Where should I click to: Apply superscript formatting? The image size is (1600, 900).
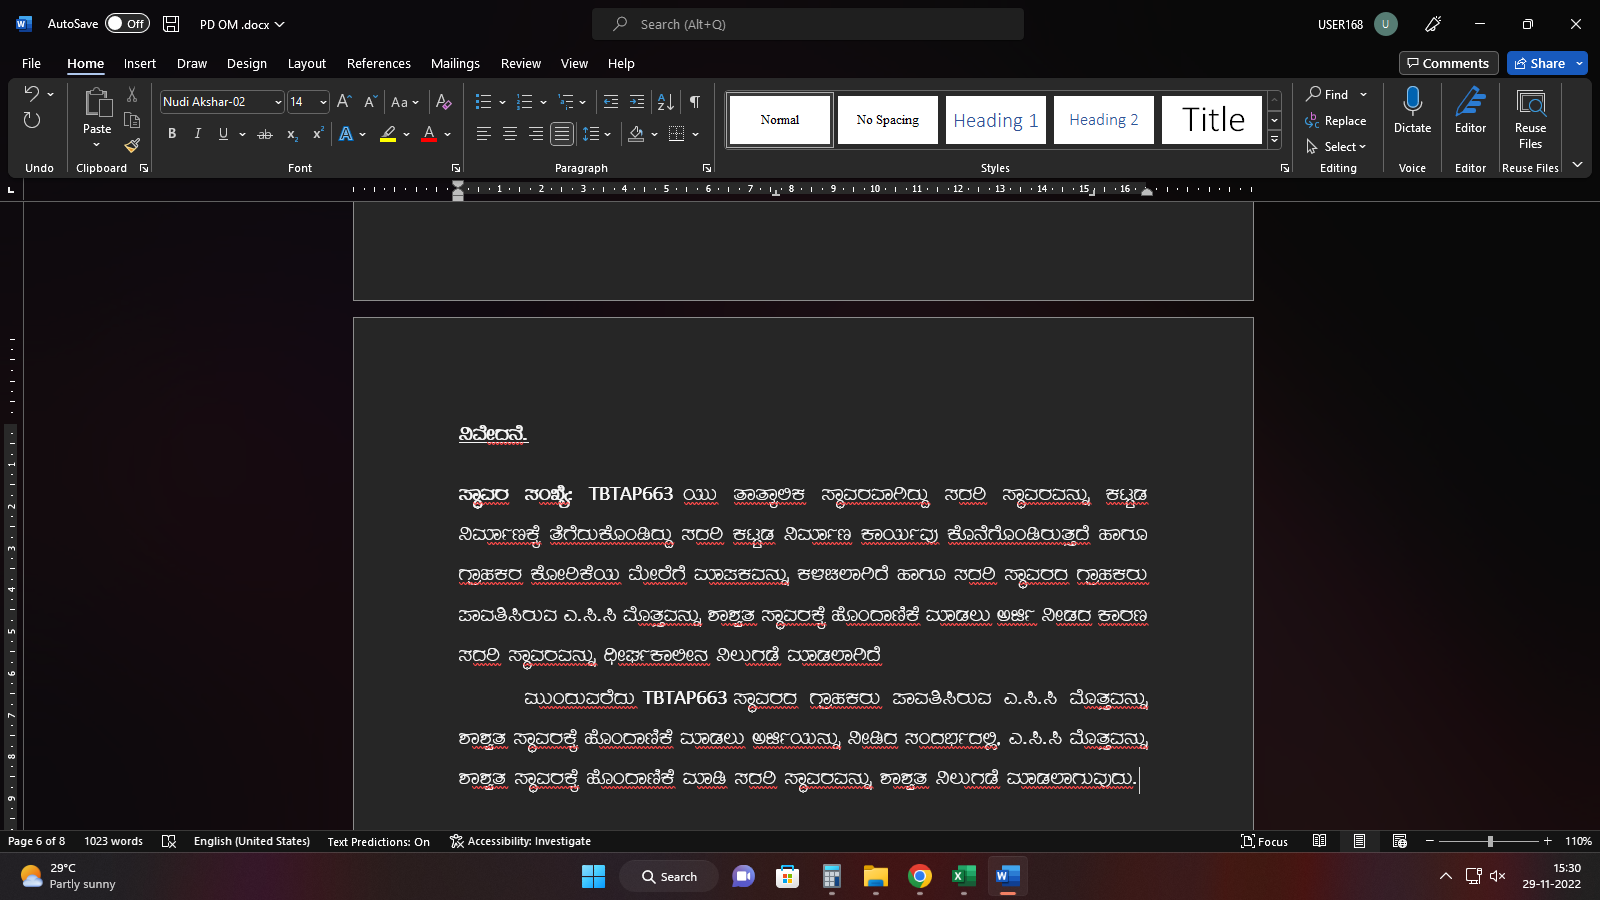pos(318,134)
